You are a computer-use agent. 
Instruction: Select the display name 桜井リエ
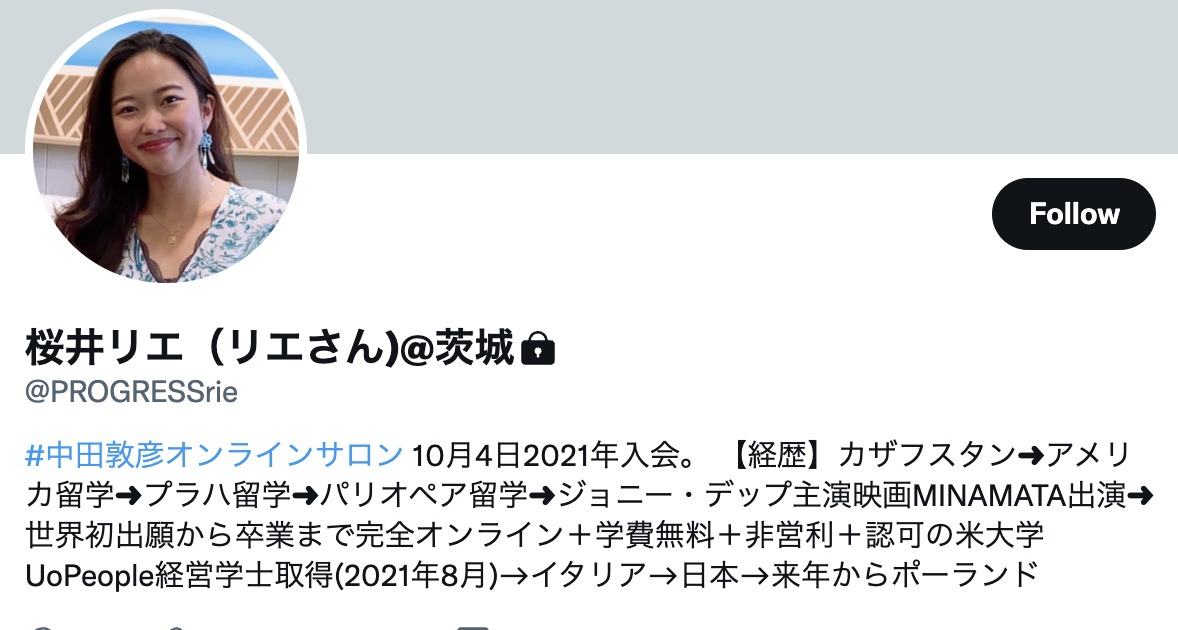click(104, 348)
